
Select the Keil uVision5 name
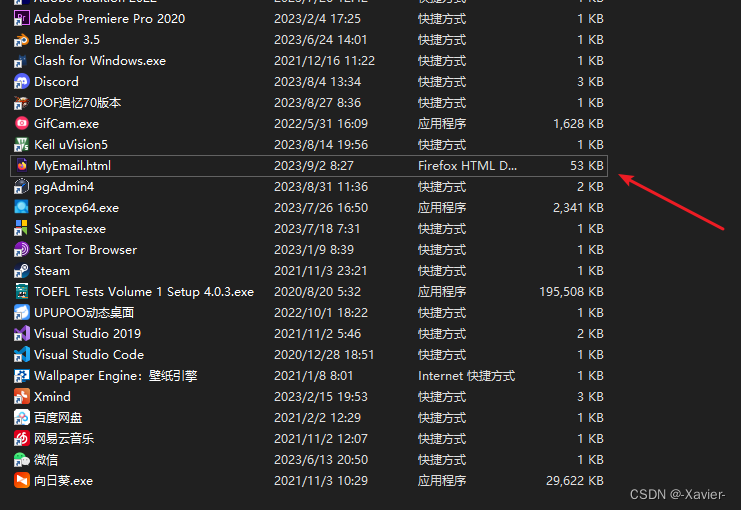pyautogui.click(x=71, y=145)
